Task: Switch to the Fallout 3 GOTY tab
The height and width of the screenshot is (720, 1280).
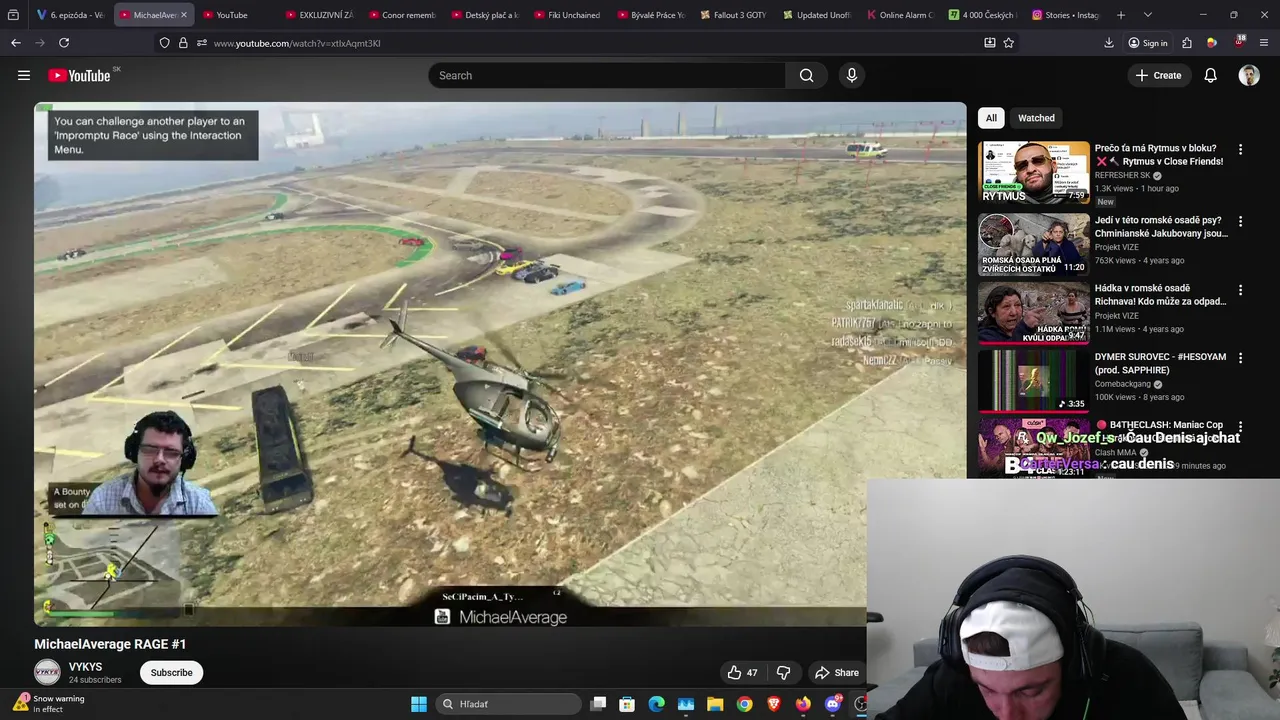Action: click(732, 15)
